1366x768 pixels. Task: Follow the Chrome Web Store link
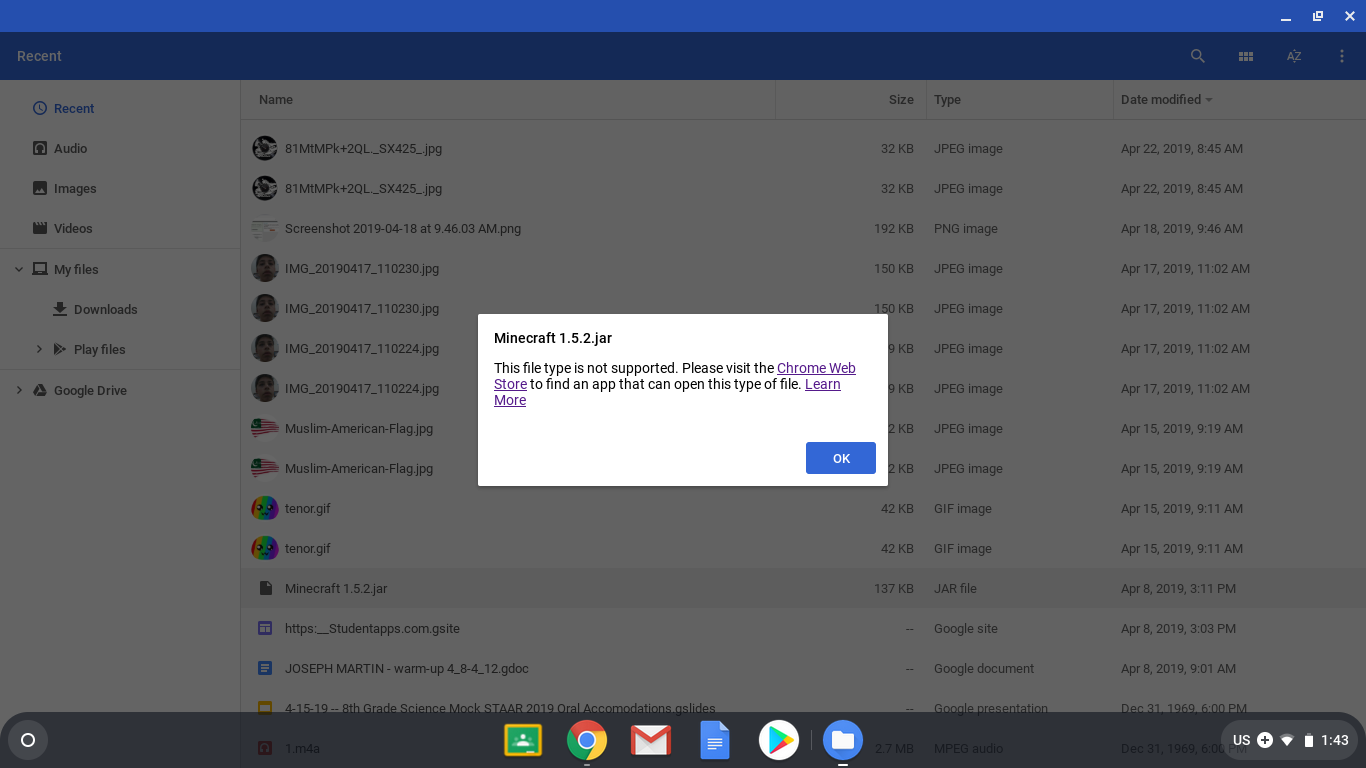coord(816,368)
